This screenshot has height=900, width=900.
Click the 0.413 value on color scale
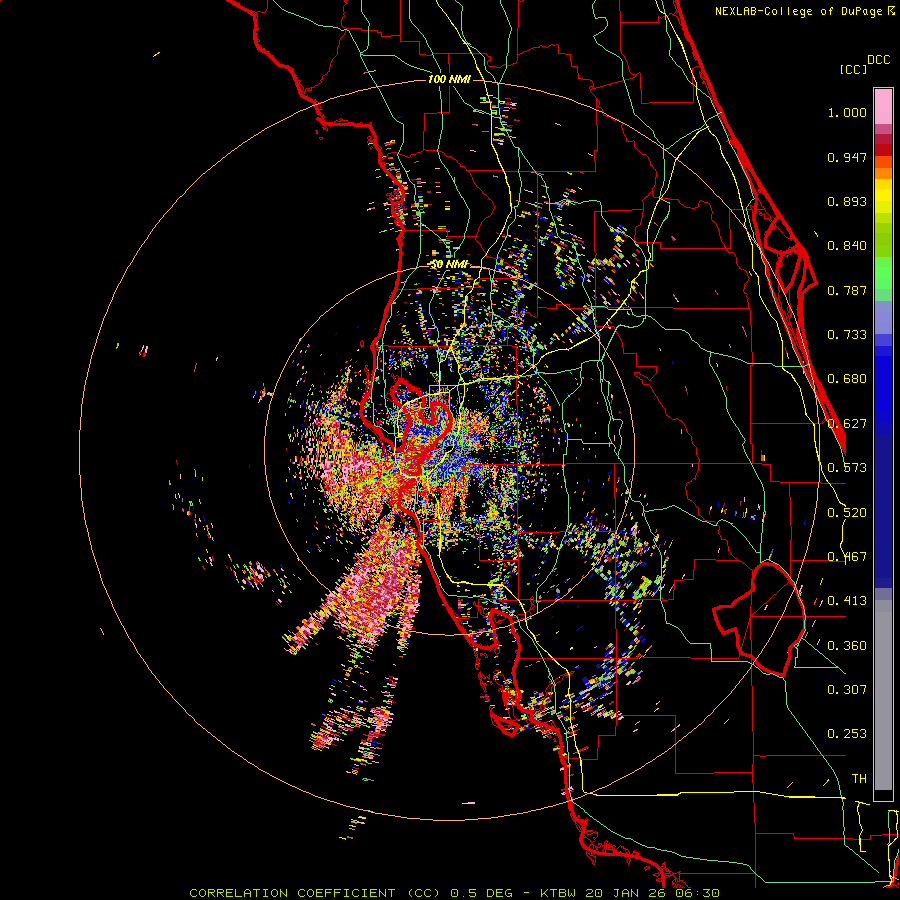[847, 601]
